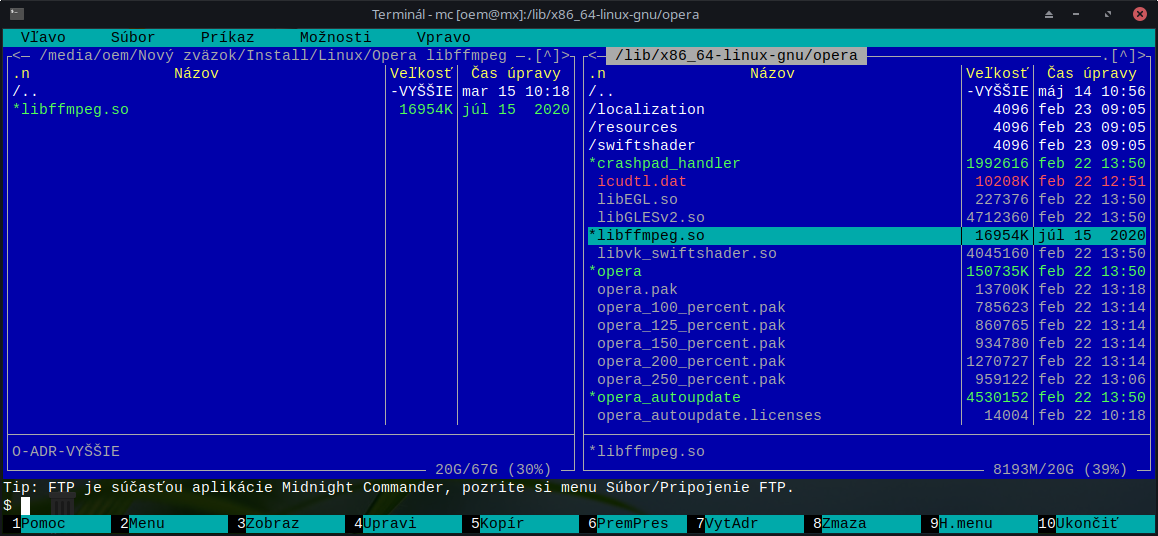This screenshot has width=1158, height=536.
Task: Sort left panel by Veľkosť column
Action: point(421,74)
